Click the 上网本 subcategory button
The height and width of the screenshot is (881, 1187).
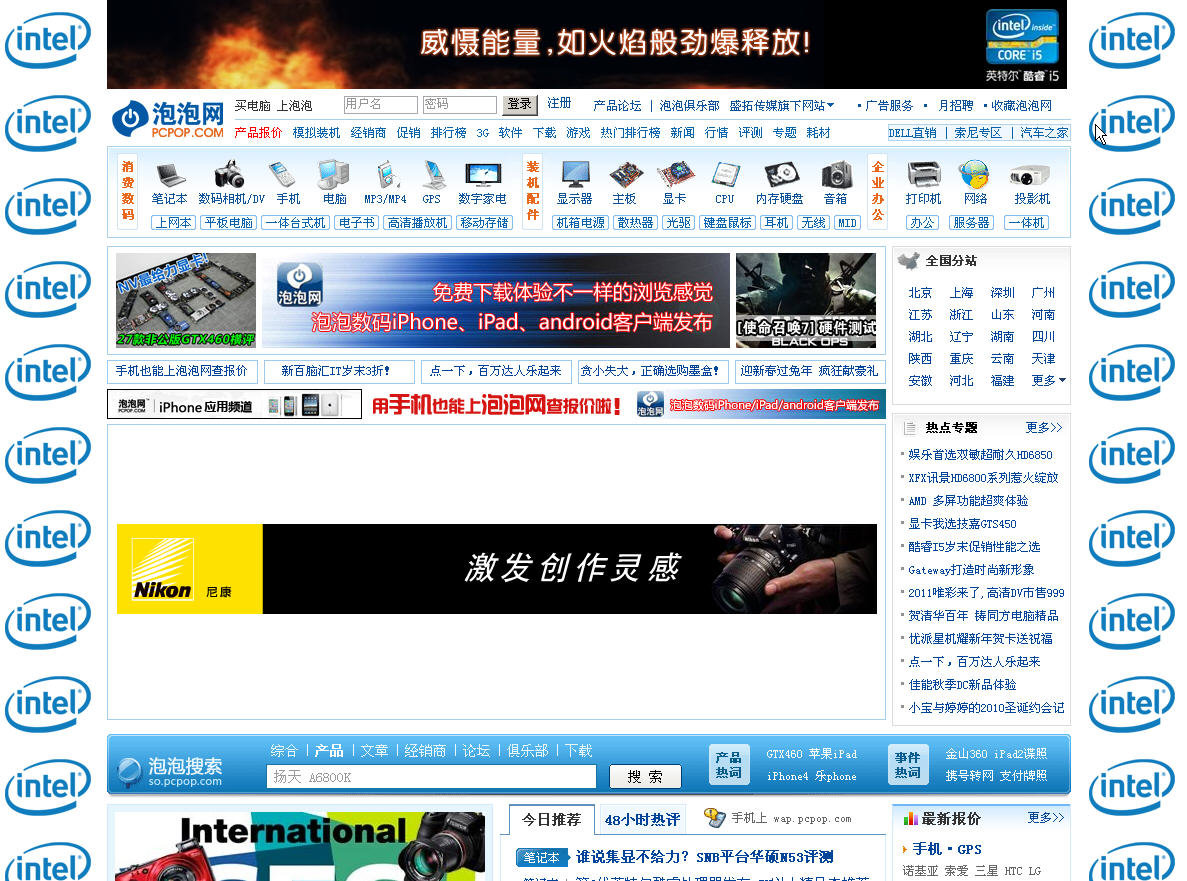(x=173, y=223)
